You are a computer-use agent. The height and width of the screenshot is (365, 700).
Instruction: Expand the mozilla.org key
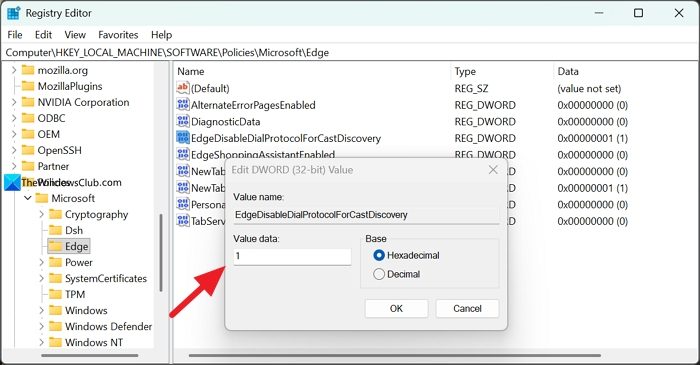pos(14,70)
